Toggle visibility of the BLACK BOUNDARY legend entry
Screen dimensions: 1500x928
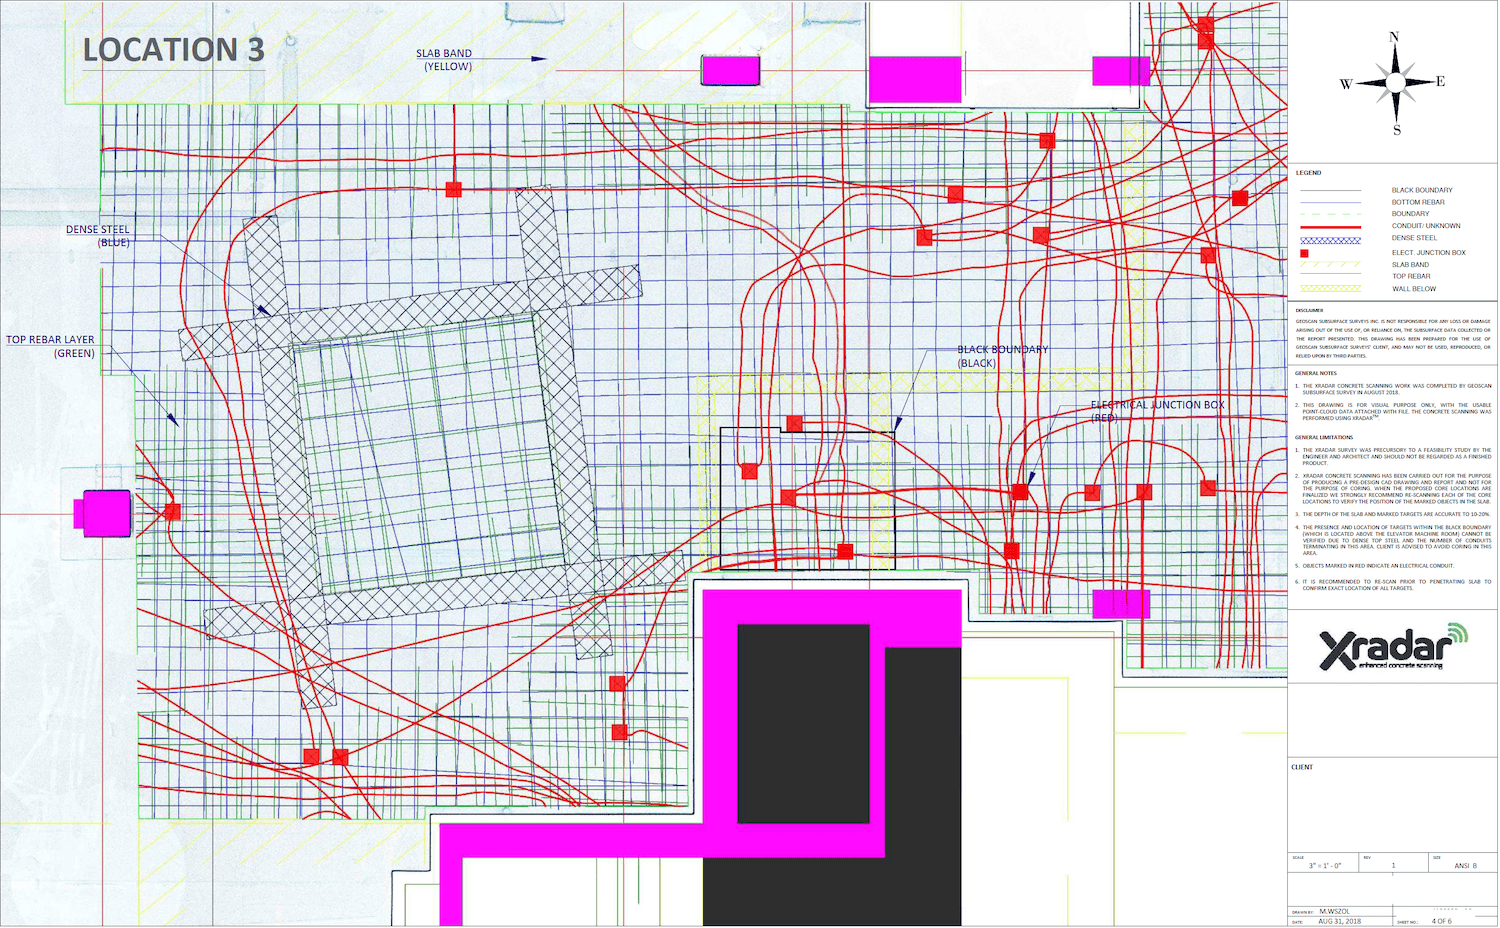(1329, 189)
